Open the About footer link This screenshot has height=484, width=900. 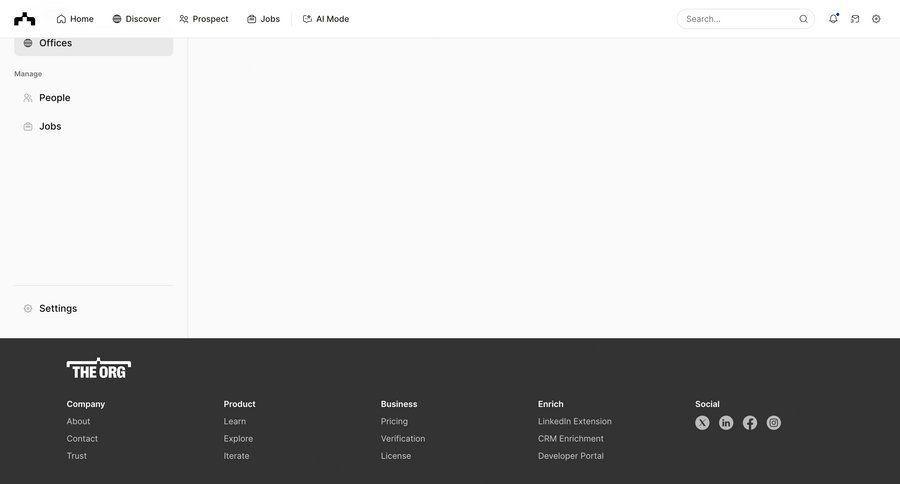coord(78,421)
